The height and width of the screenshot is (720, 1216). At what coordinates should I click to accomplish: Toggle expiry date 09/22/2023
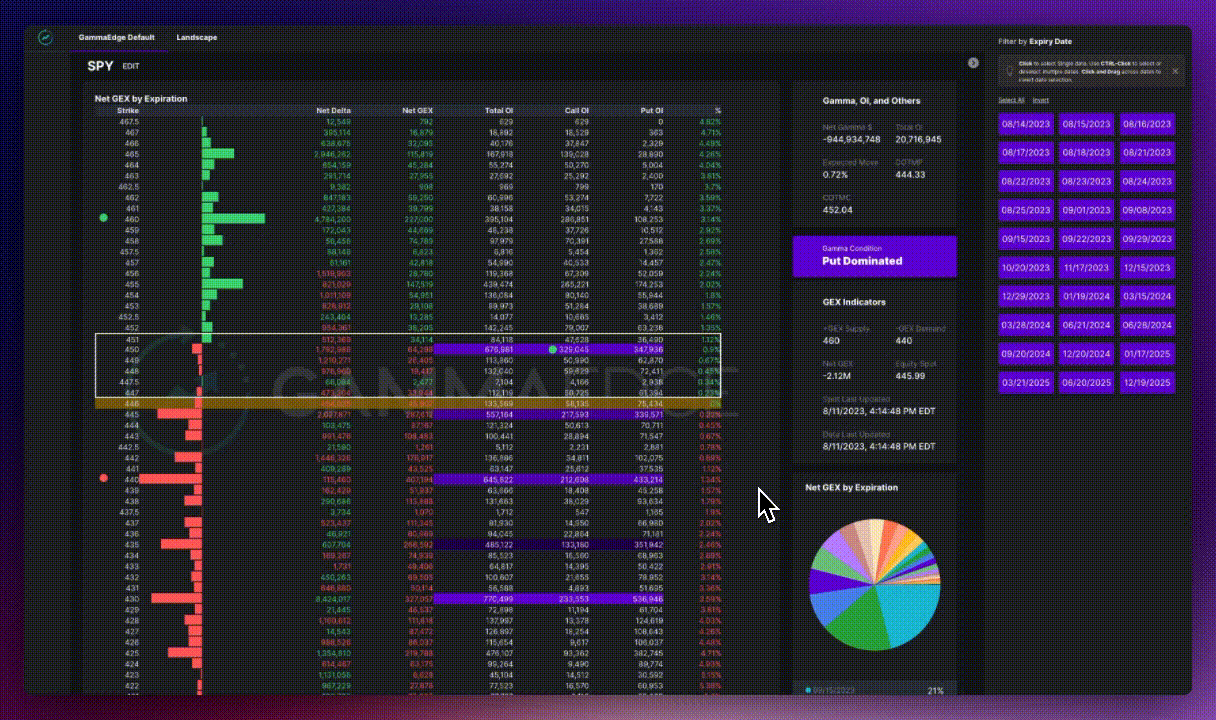(x=1086, y=240)
